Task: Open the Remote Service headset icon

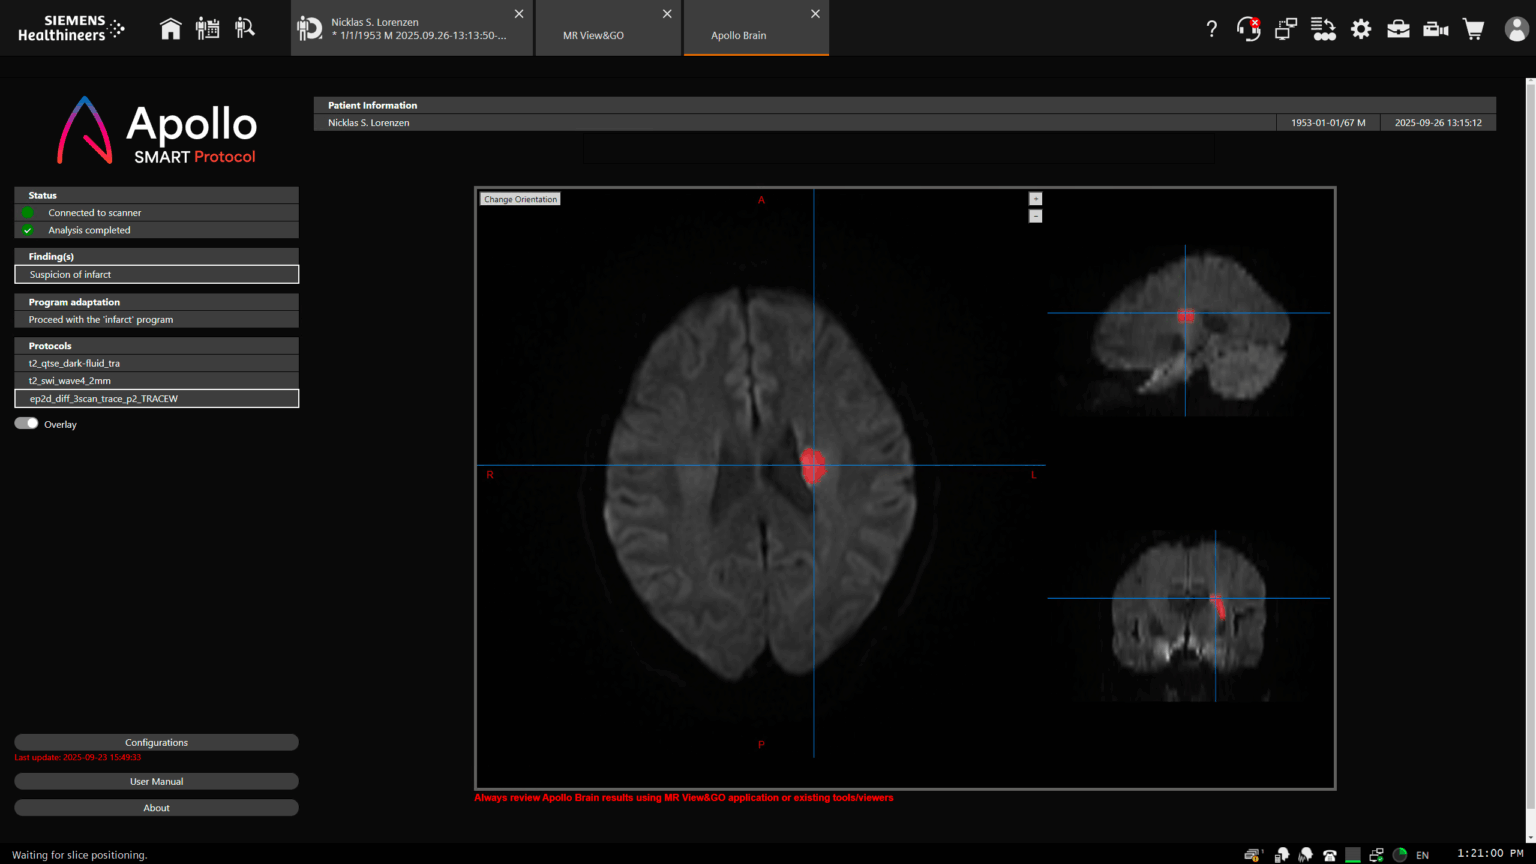Action: (1247, 29)
